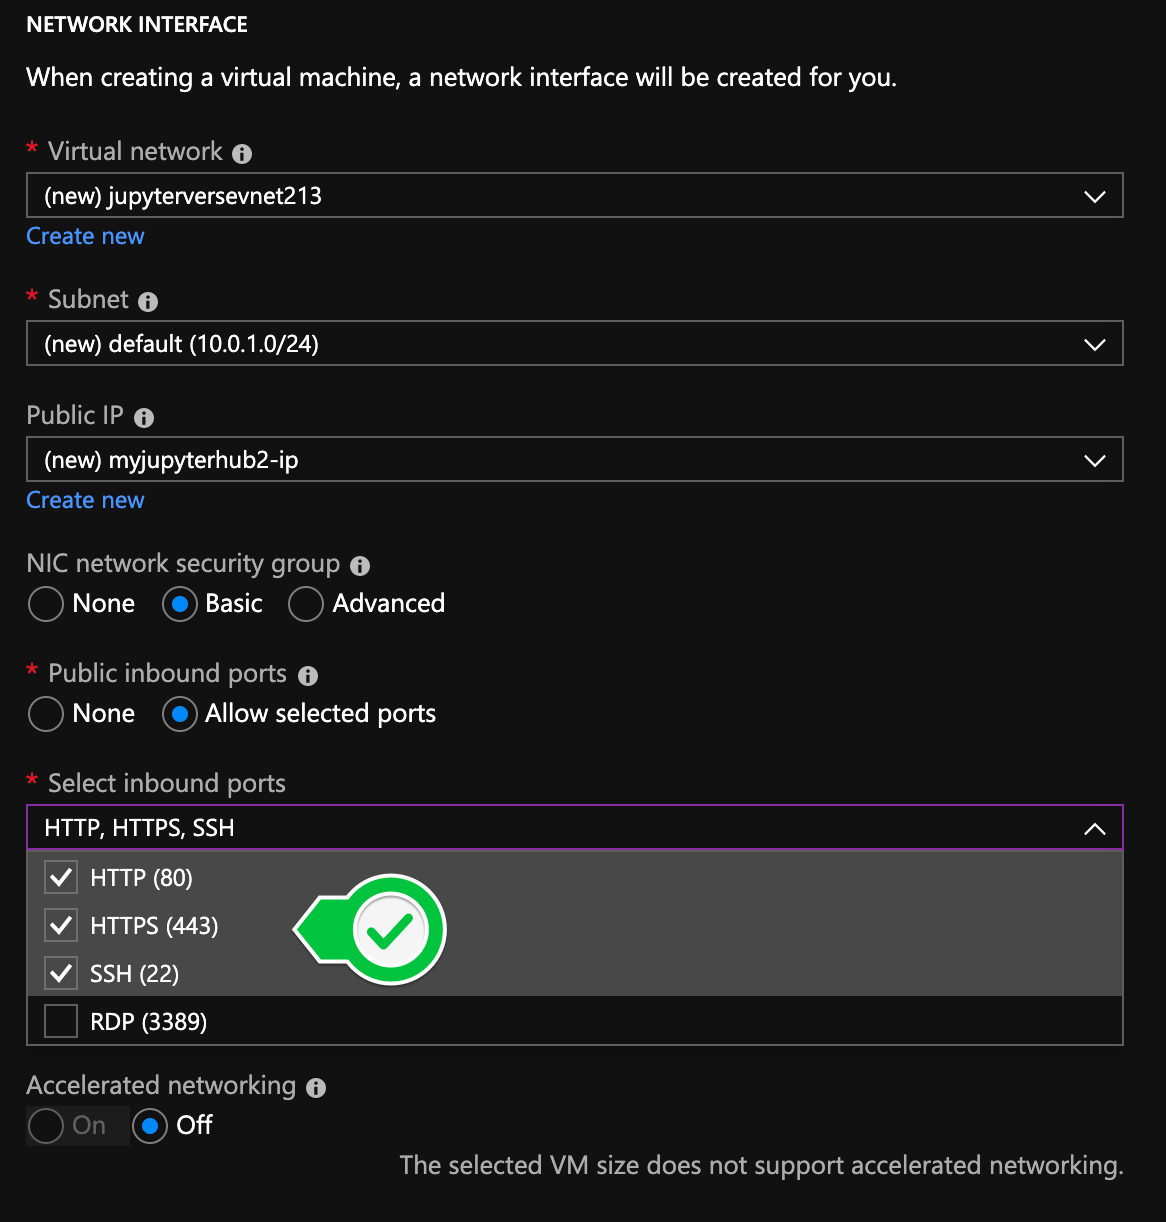Select None for NIC network security group
The image size is (1166, 1222).
pyautogui.click(x=46, y=604)
